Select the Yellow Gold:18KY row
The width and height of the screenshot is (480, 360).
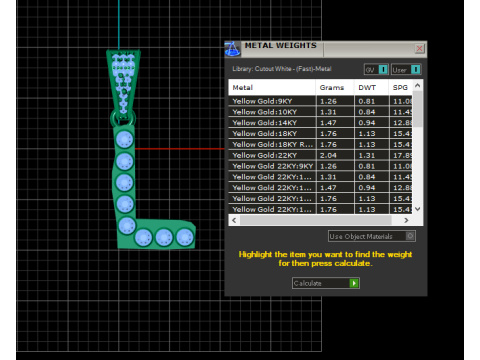point(320,133)
